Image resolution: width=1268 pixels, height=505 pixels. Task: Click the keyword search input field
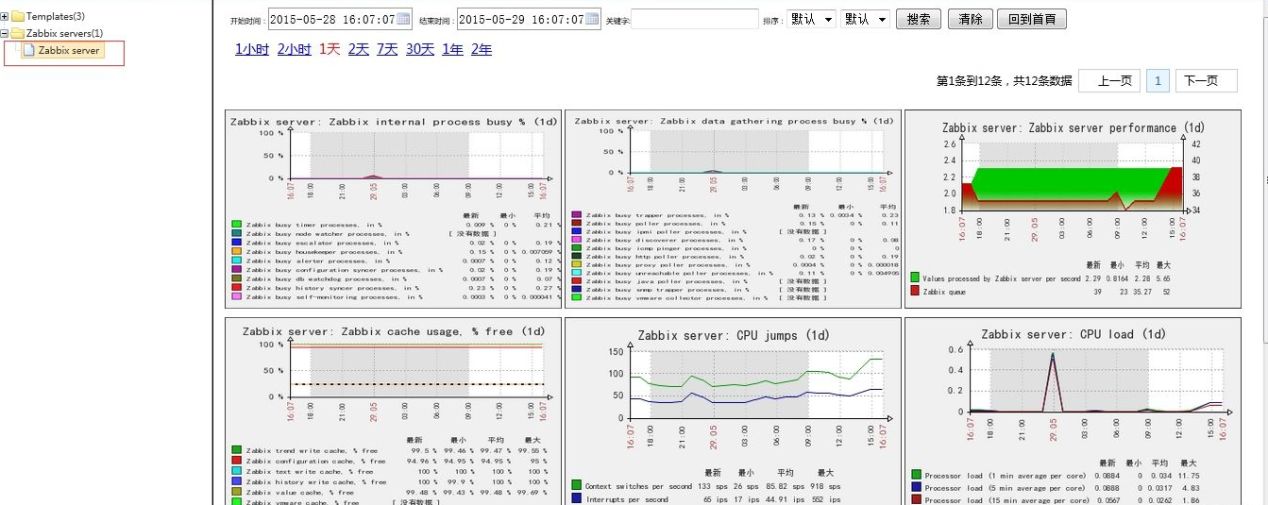(x=695, y=19)
